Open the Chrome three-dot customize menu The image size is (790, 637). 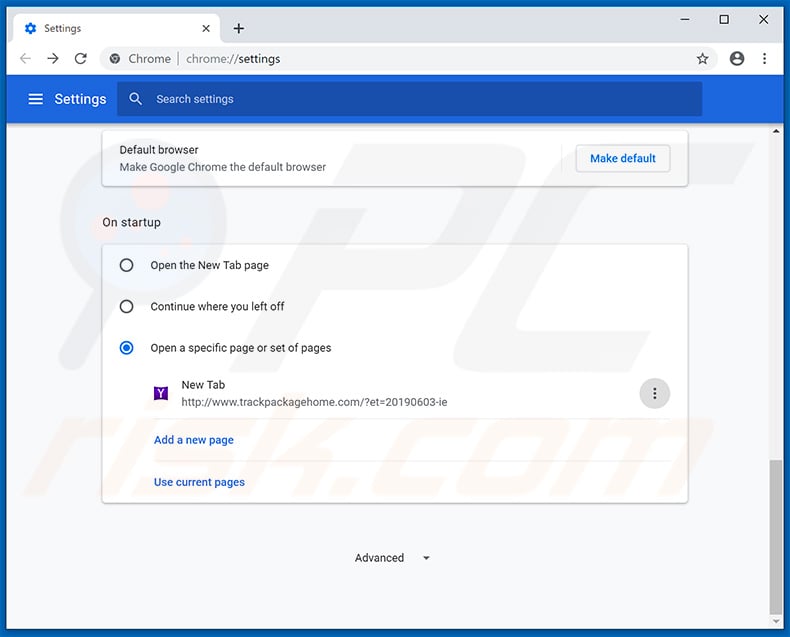pos(764,58)
